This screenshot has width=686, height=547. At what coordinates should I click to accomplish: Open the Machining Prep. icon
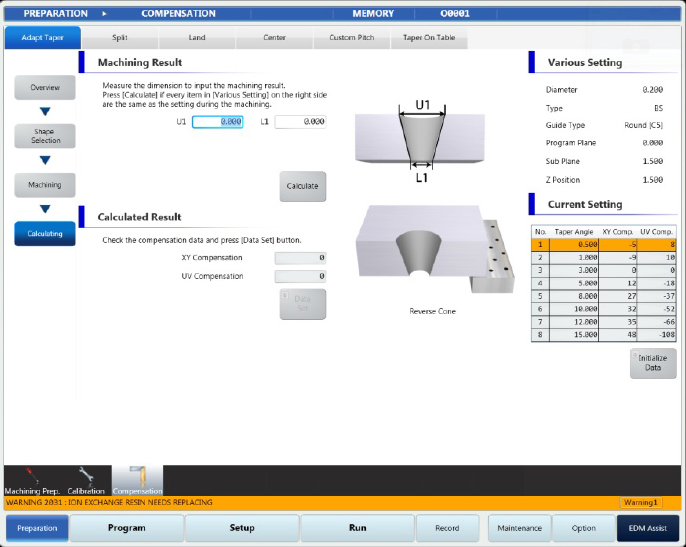tap(31, 480)
